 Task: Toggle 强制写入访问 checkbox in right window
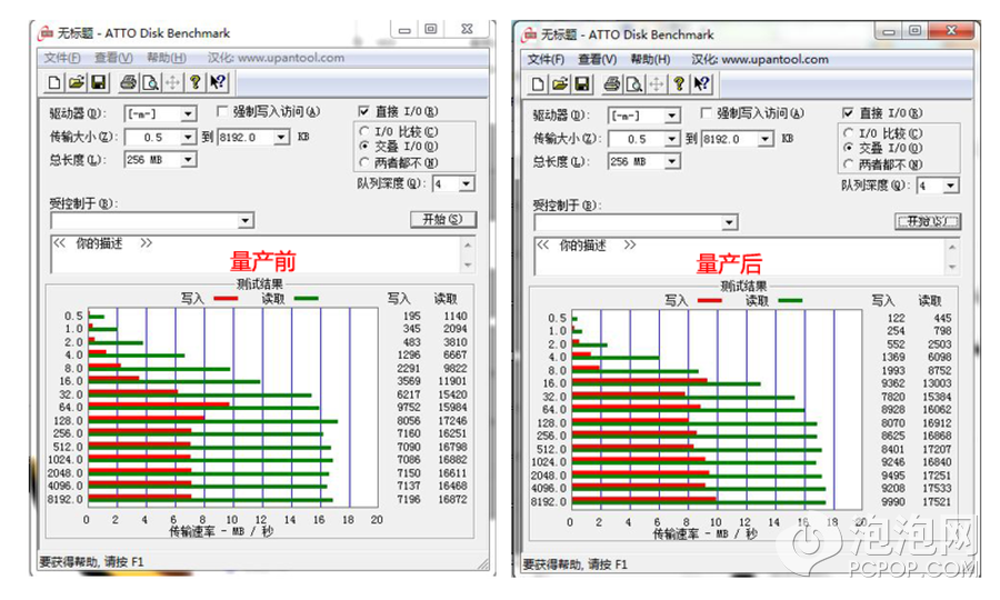(706, 113)
